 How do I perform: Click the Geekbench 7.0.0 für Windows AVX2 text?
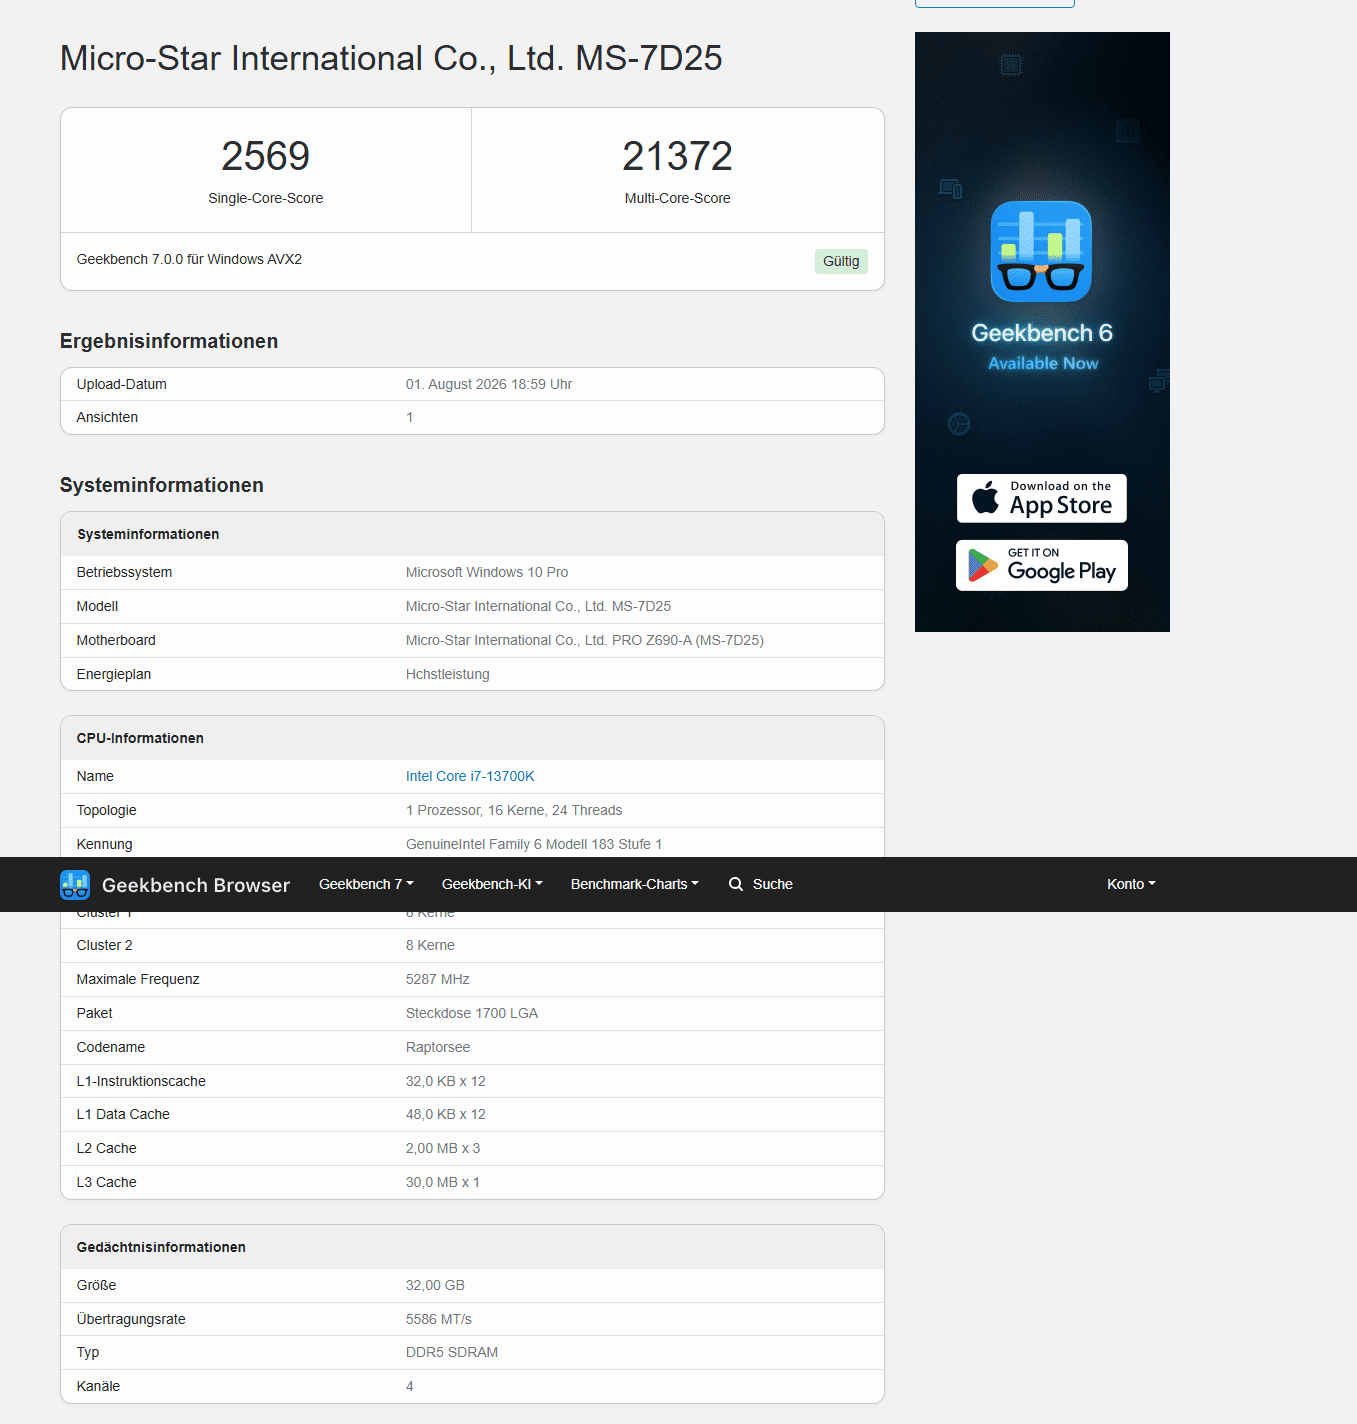coord(189,259)
